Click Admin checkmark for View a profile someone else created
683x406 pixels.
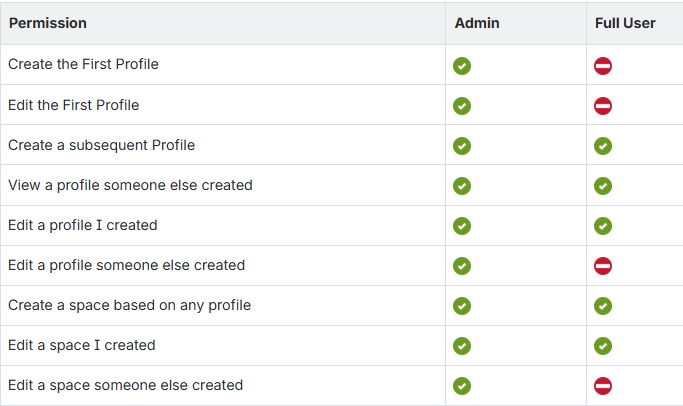pos(461,186)
